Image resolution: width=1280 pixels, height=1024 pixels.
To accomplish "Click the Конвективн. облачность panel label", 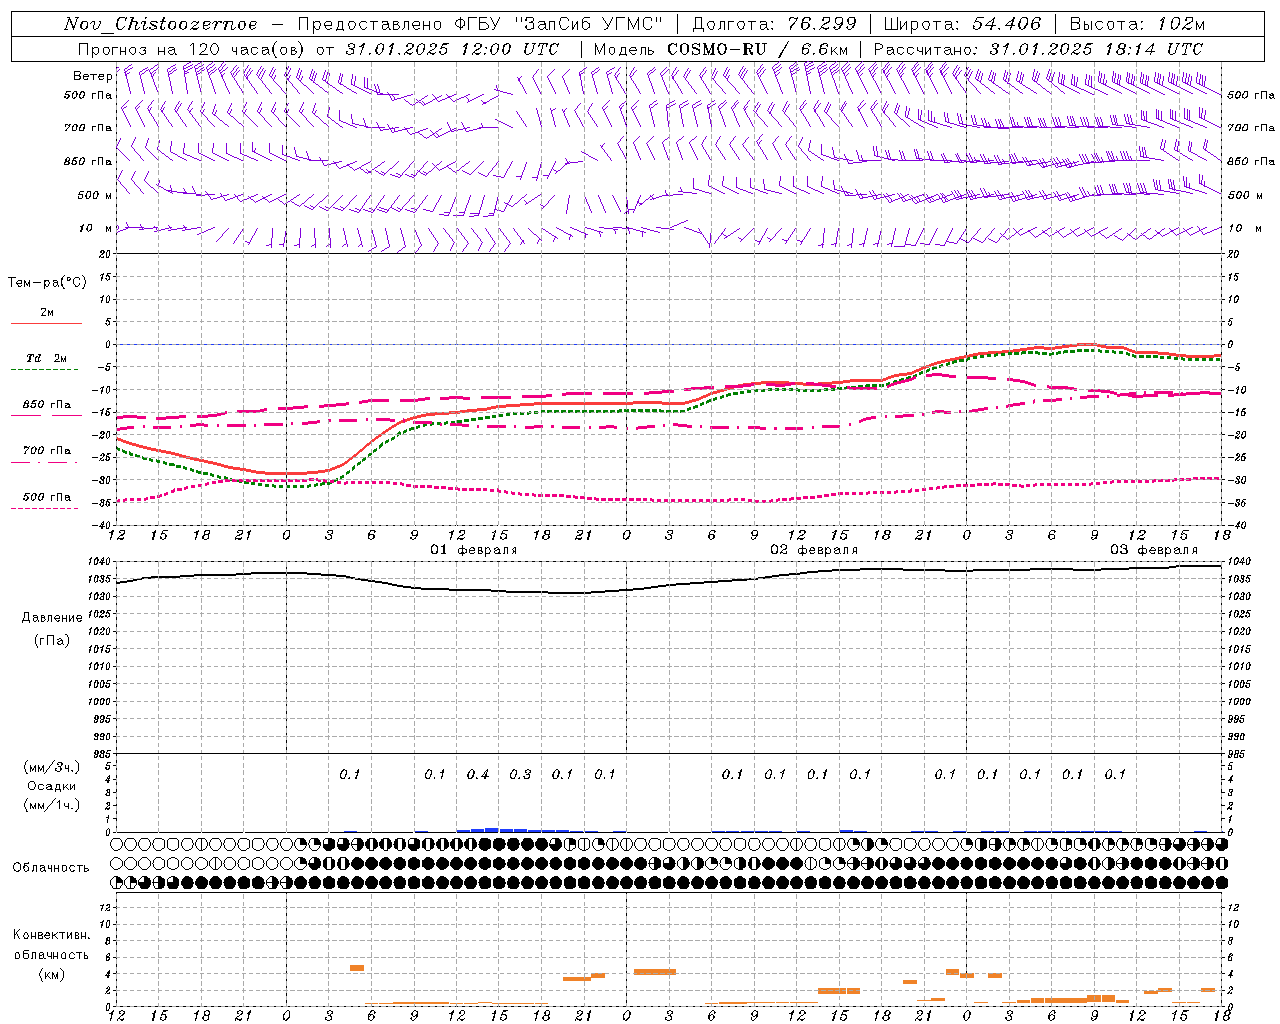I will [51, 954].
